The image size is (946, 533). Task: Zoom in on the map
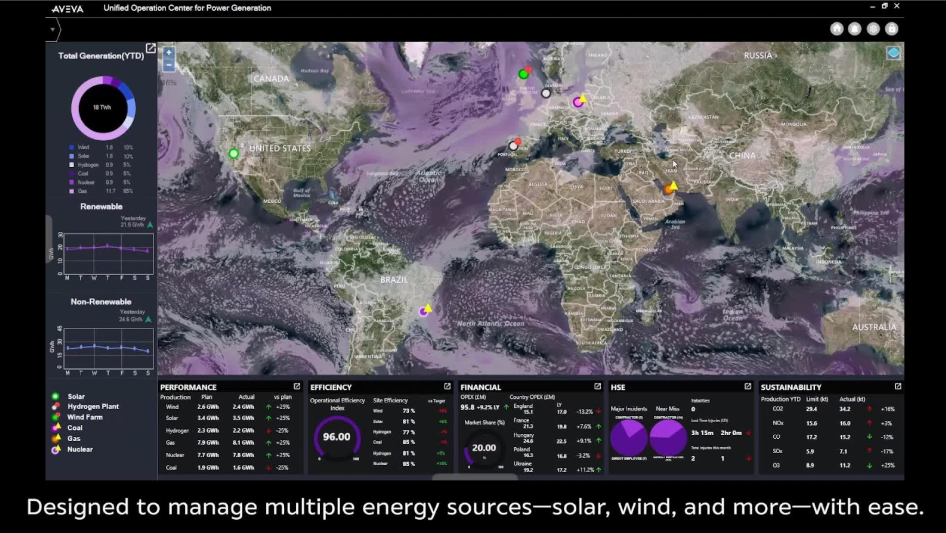(x=168, y=52)
